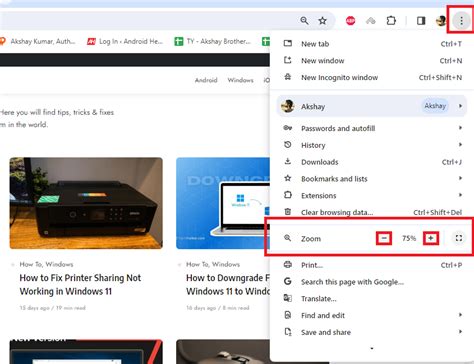Viewport: 474px width, 364px height.
Task: Click the zoom magnifier icon in address bar
Action: point(304,21)
